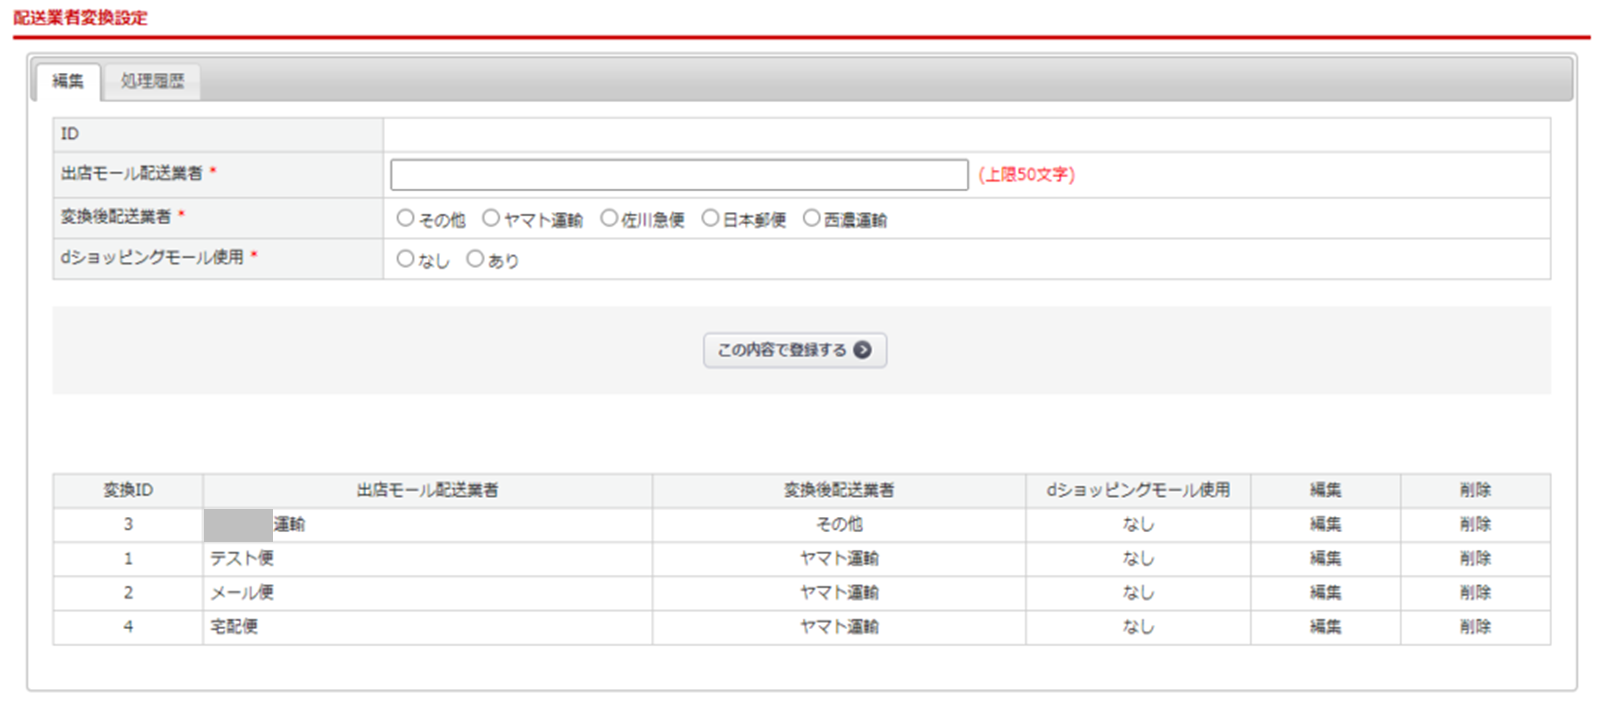
Task: Open the 処理履歴 tab
Action: click(x=152, y=81)
